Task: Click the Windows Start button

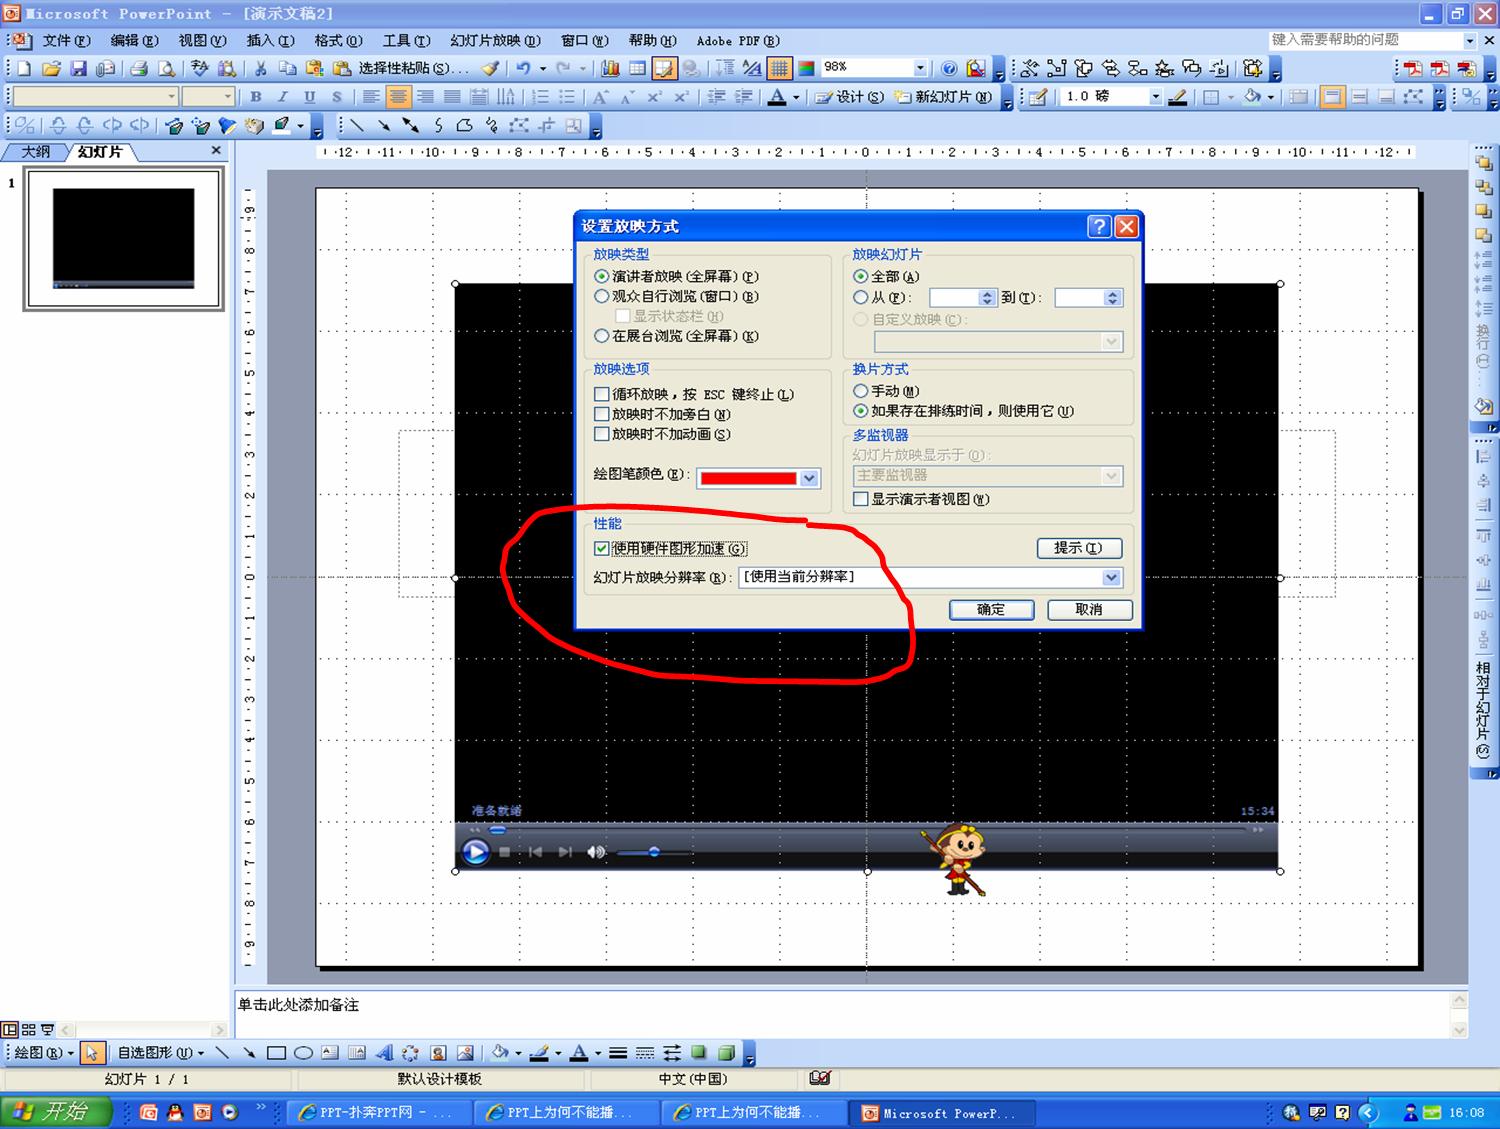Action: [x=55, y=1112]
